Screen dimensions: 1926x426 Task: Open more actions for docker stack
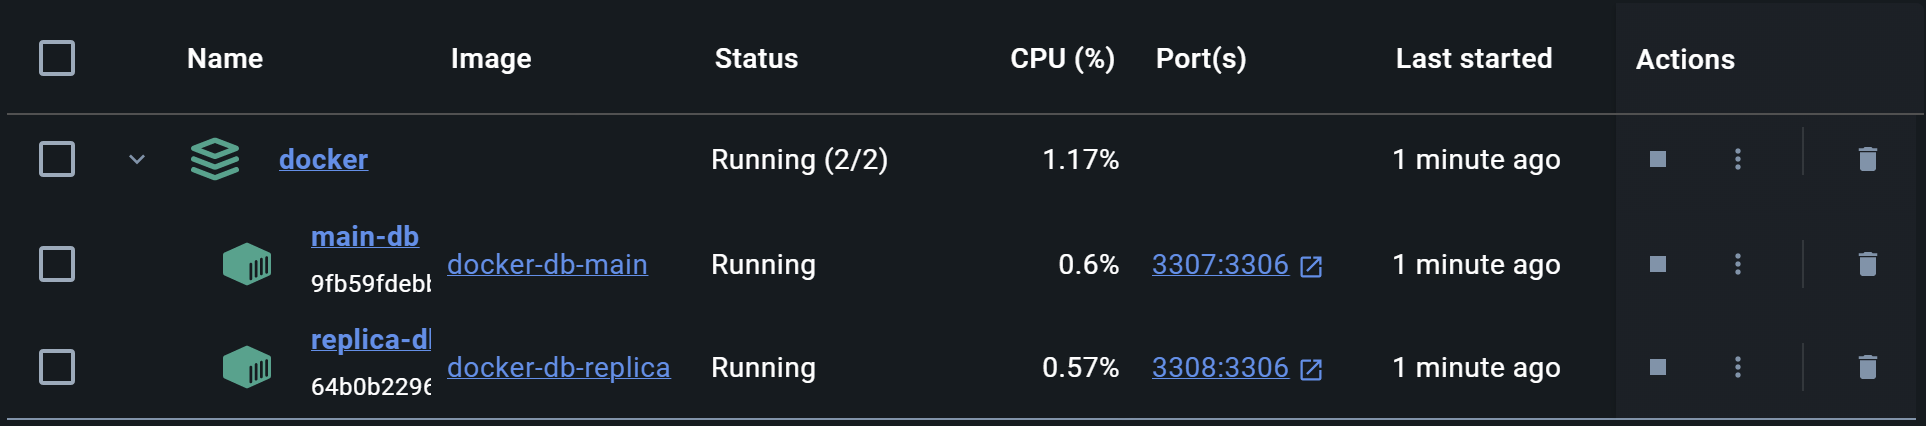coord(1738,159)
